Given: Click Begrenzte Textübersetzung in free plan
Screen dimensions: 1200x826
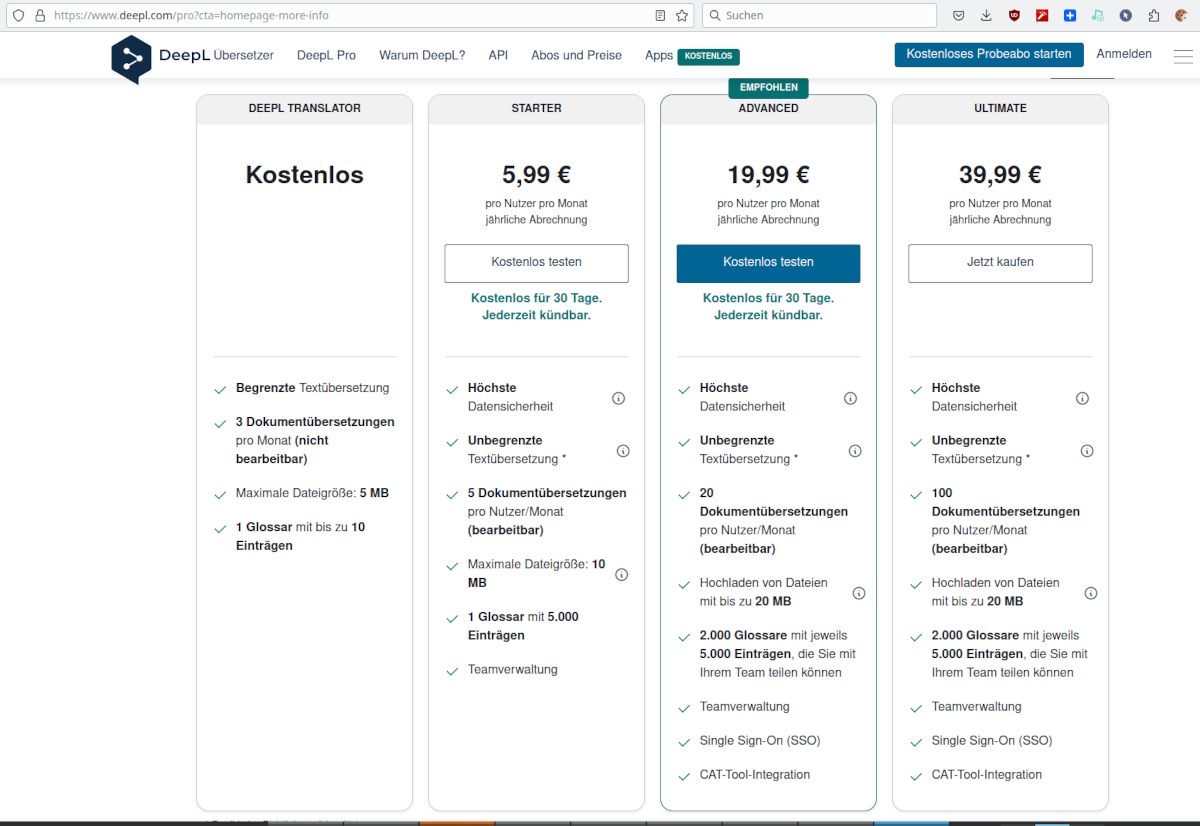Looking at the screenshot, I should 313,388.
